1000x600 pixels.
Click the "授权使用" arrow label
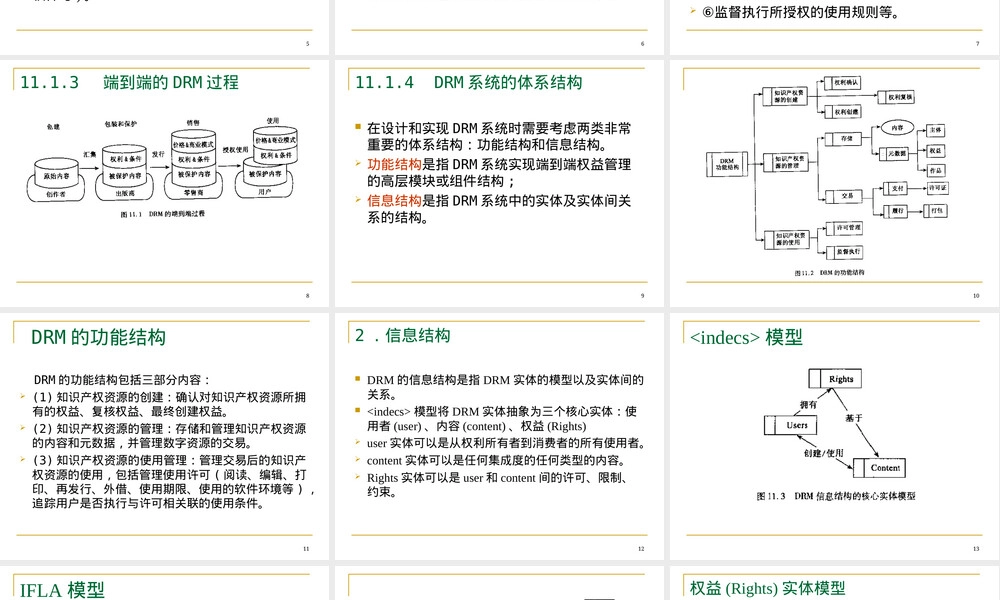(x=235, y=150)
